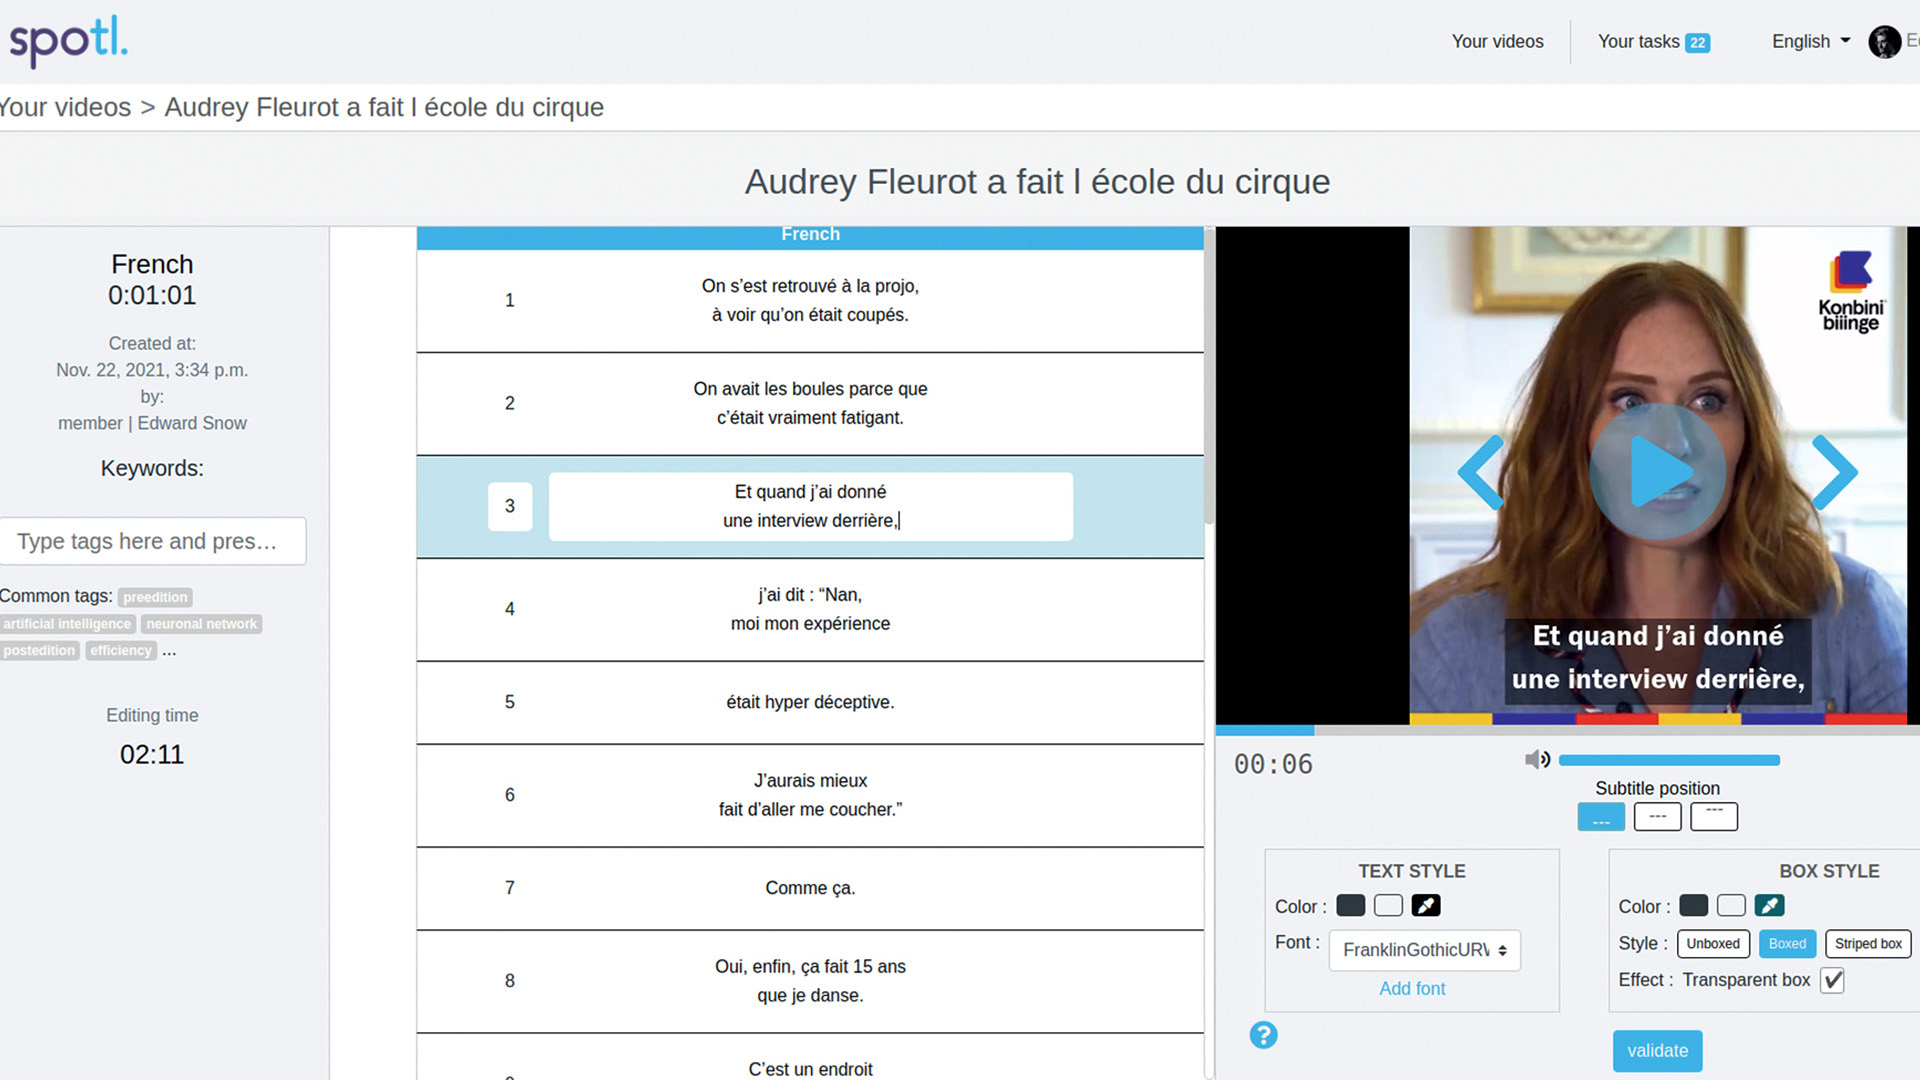1920x1080 pixels.
Task: Open the user profile avatar
Action: [1884, 42]
